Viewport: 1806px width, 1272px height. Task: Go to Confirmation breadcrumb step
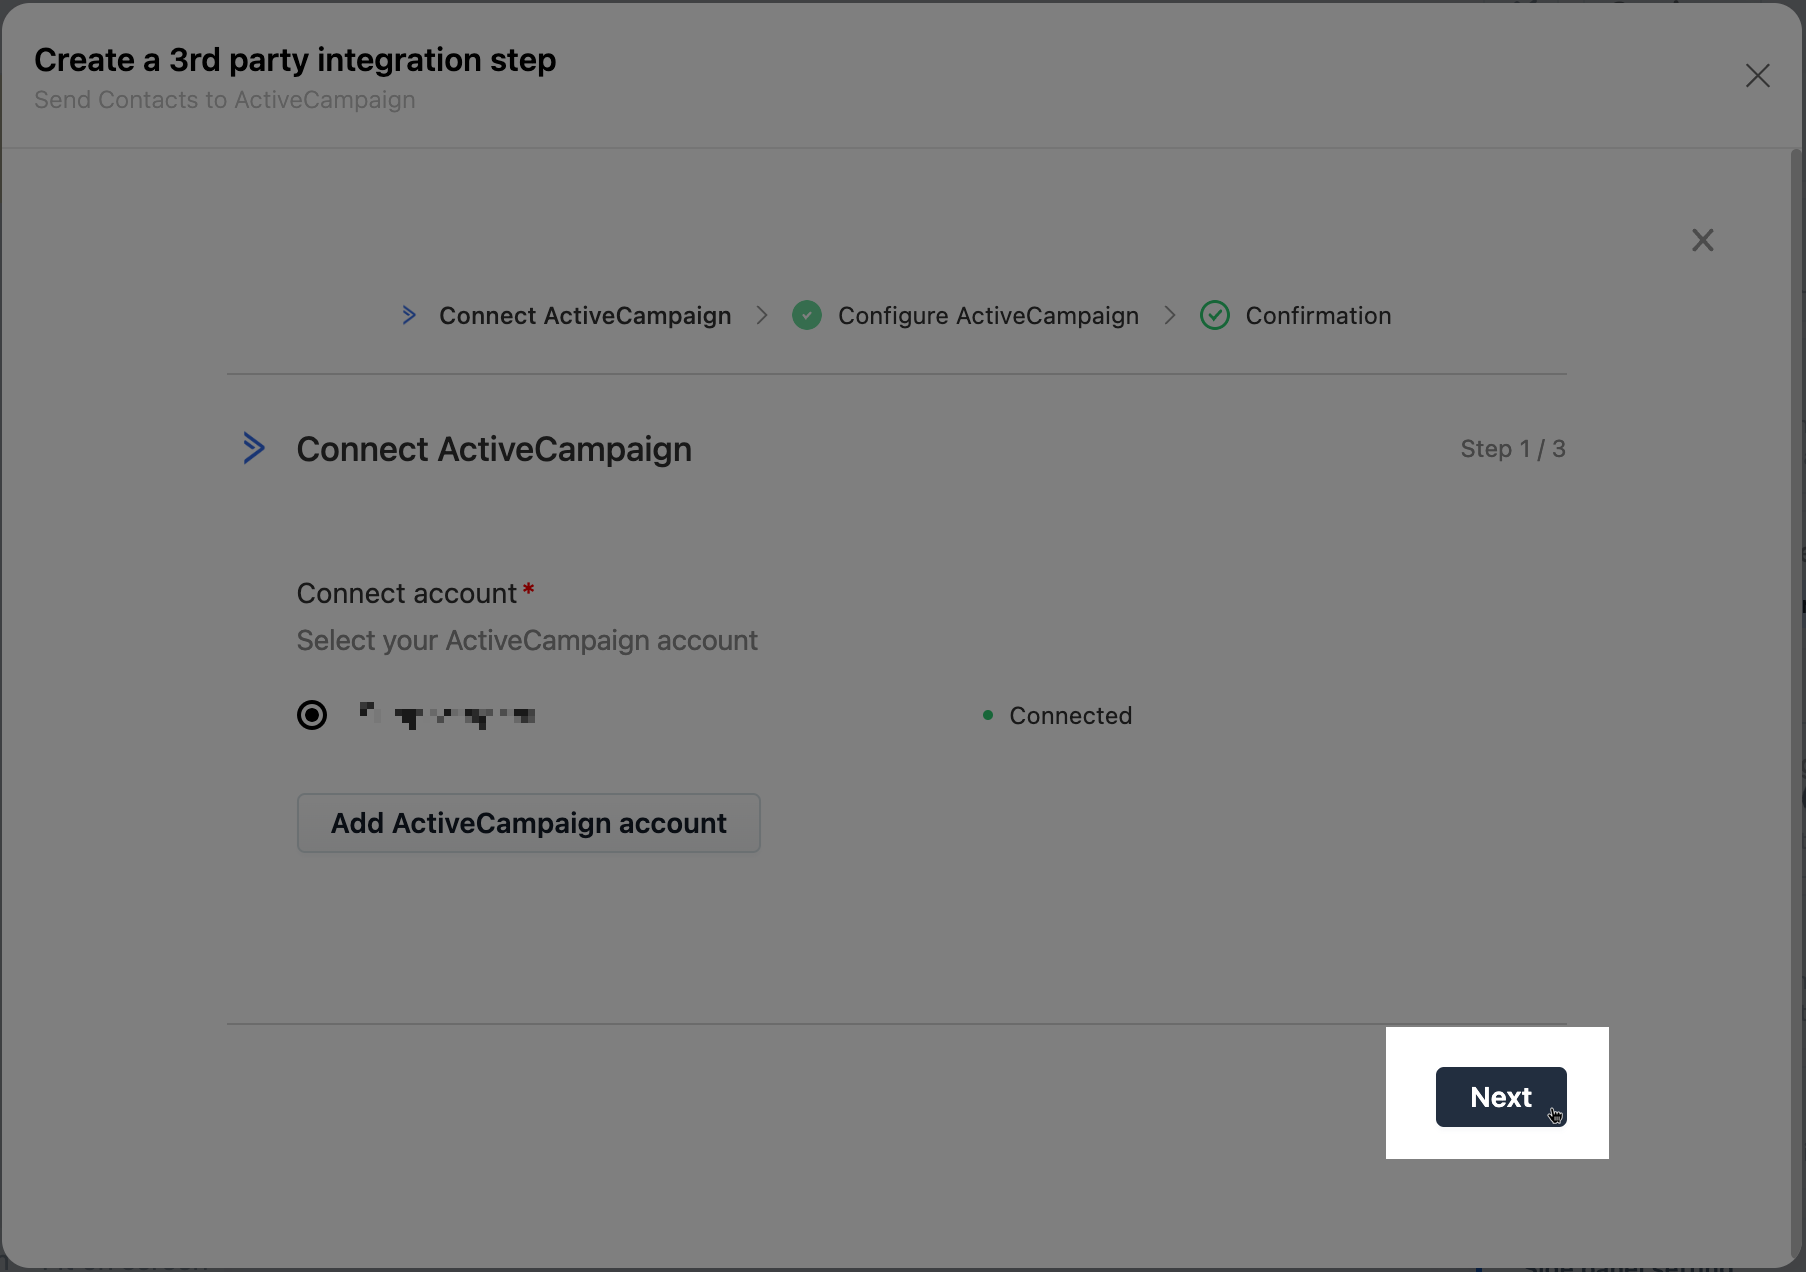pos(1318,316)
